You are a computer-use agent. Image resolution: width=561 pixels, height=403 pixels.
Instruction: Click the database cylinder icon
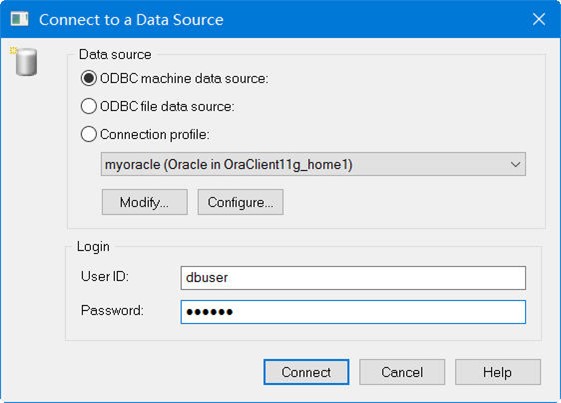point(25,62)
